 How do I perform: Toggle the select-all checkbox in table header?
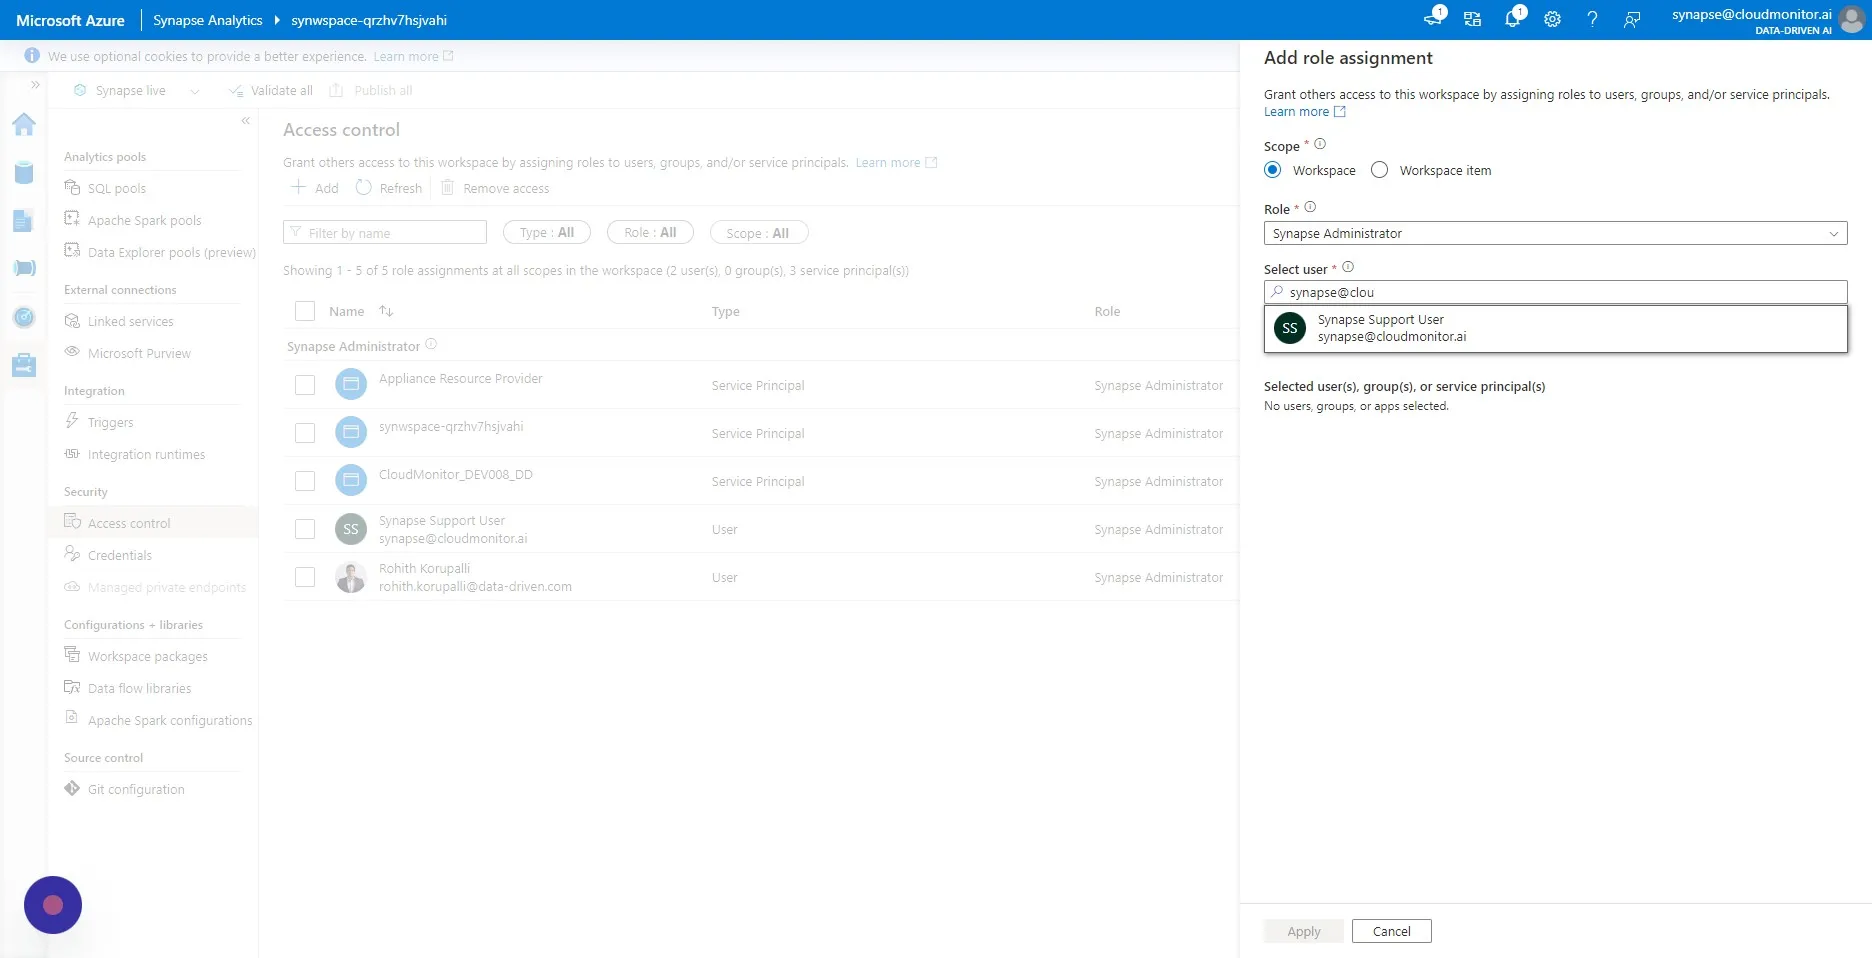(305, 311)
